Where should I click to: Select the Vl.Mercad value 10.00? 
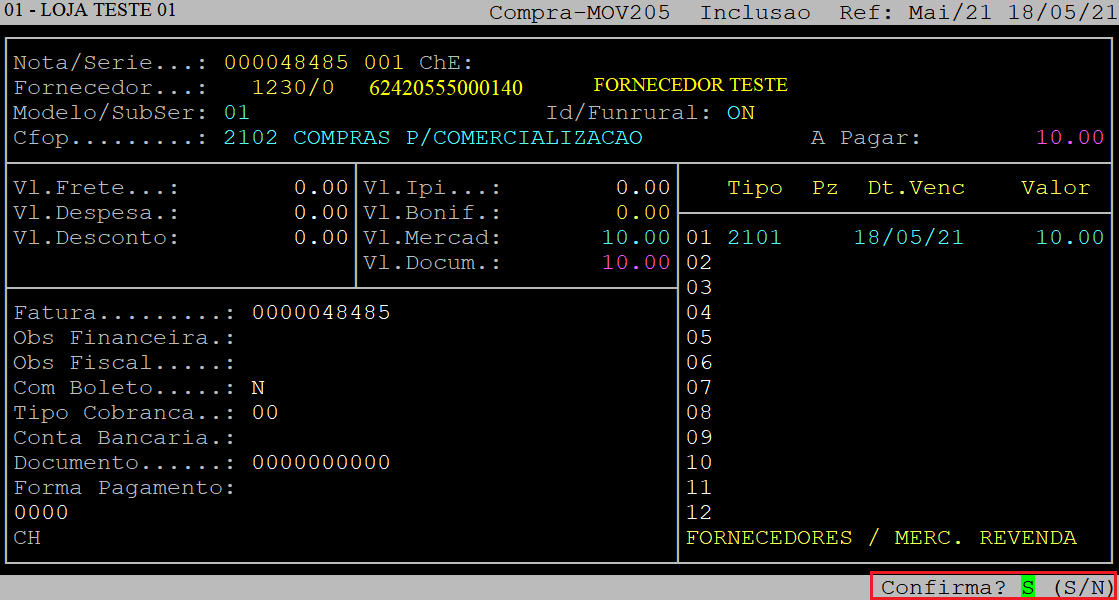636,237
